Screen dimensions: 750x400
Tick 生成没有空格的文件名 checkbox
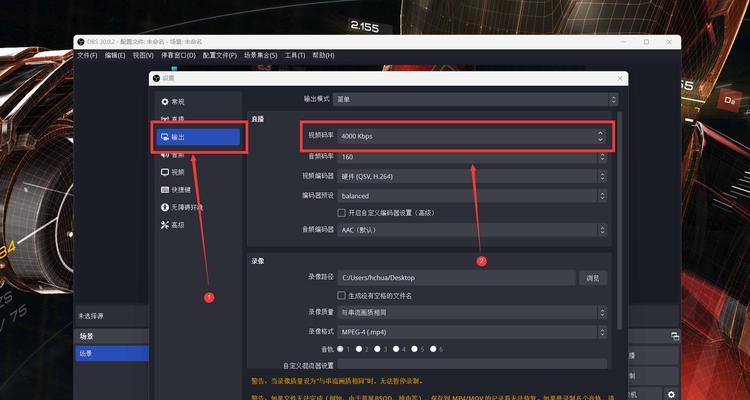coord(342,296)
